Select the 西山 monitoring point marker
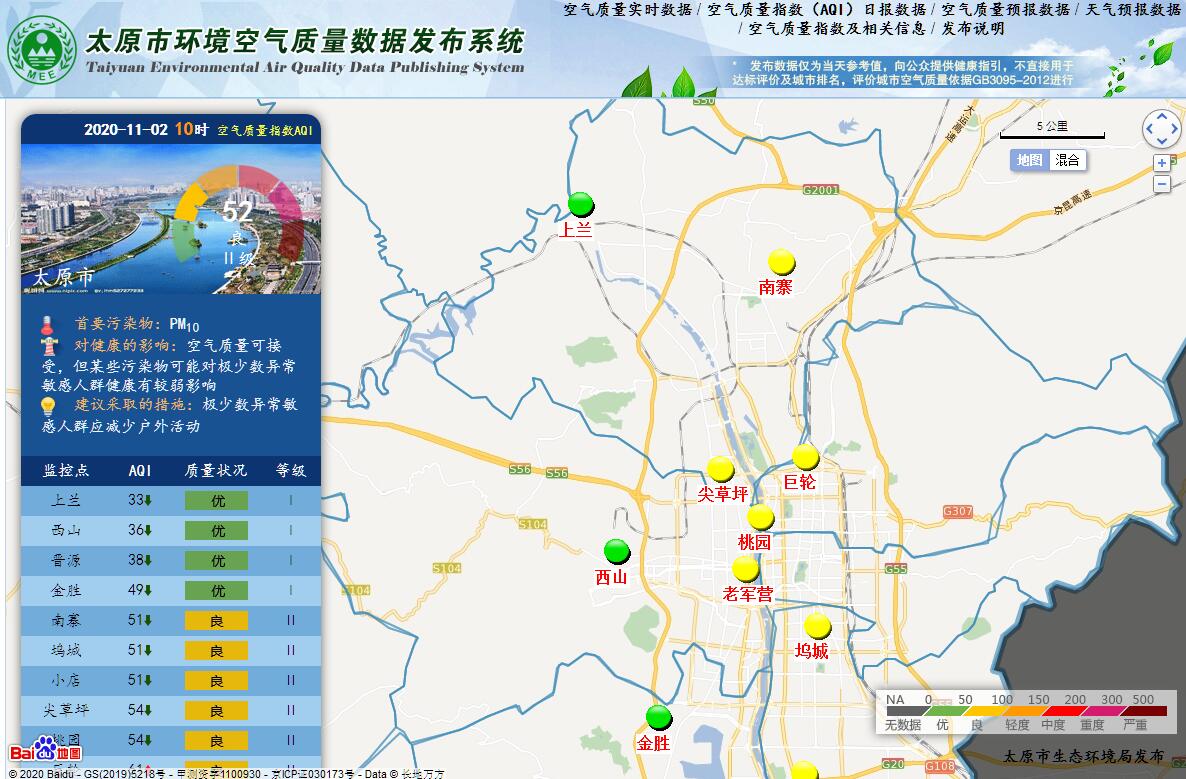Screen dimensions: 1186x779 coord(617,552)
